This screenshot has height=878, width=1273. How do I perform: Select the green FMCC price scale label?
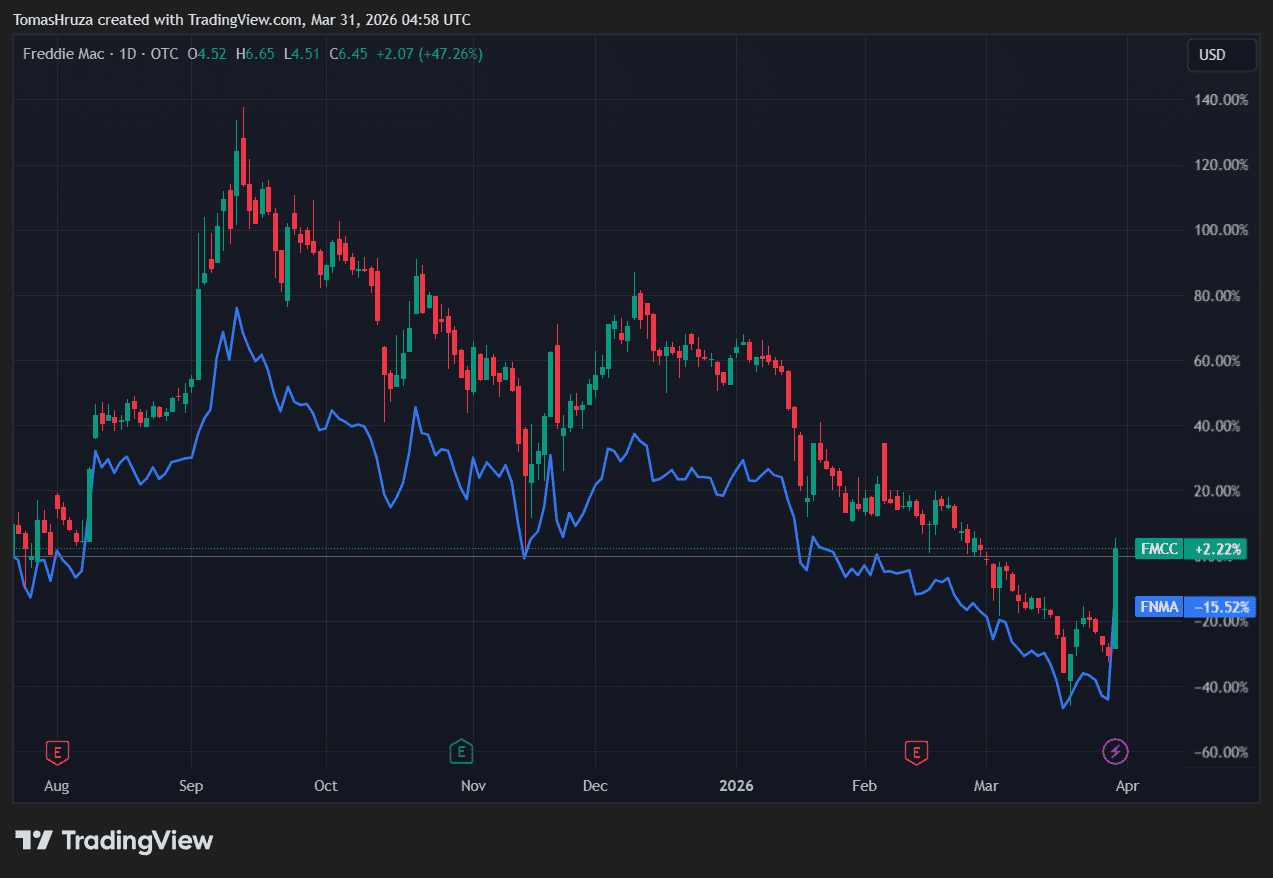[1159, 549]
